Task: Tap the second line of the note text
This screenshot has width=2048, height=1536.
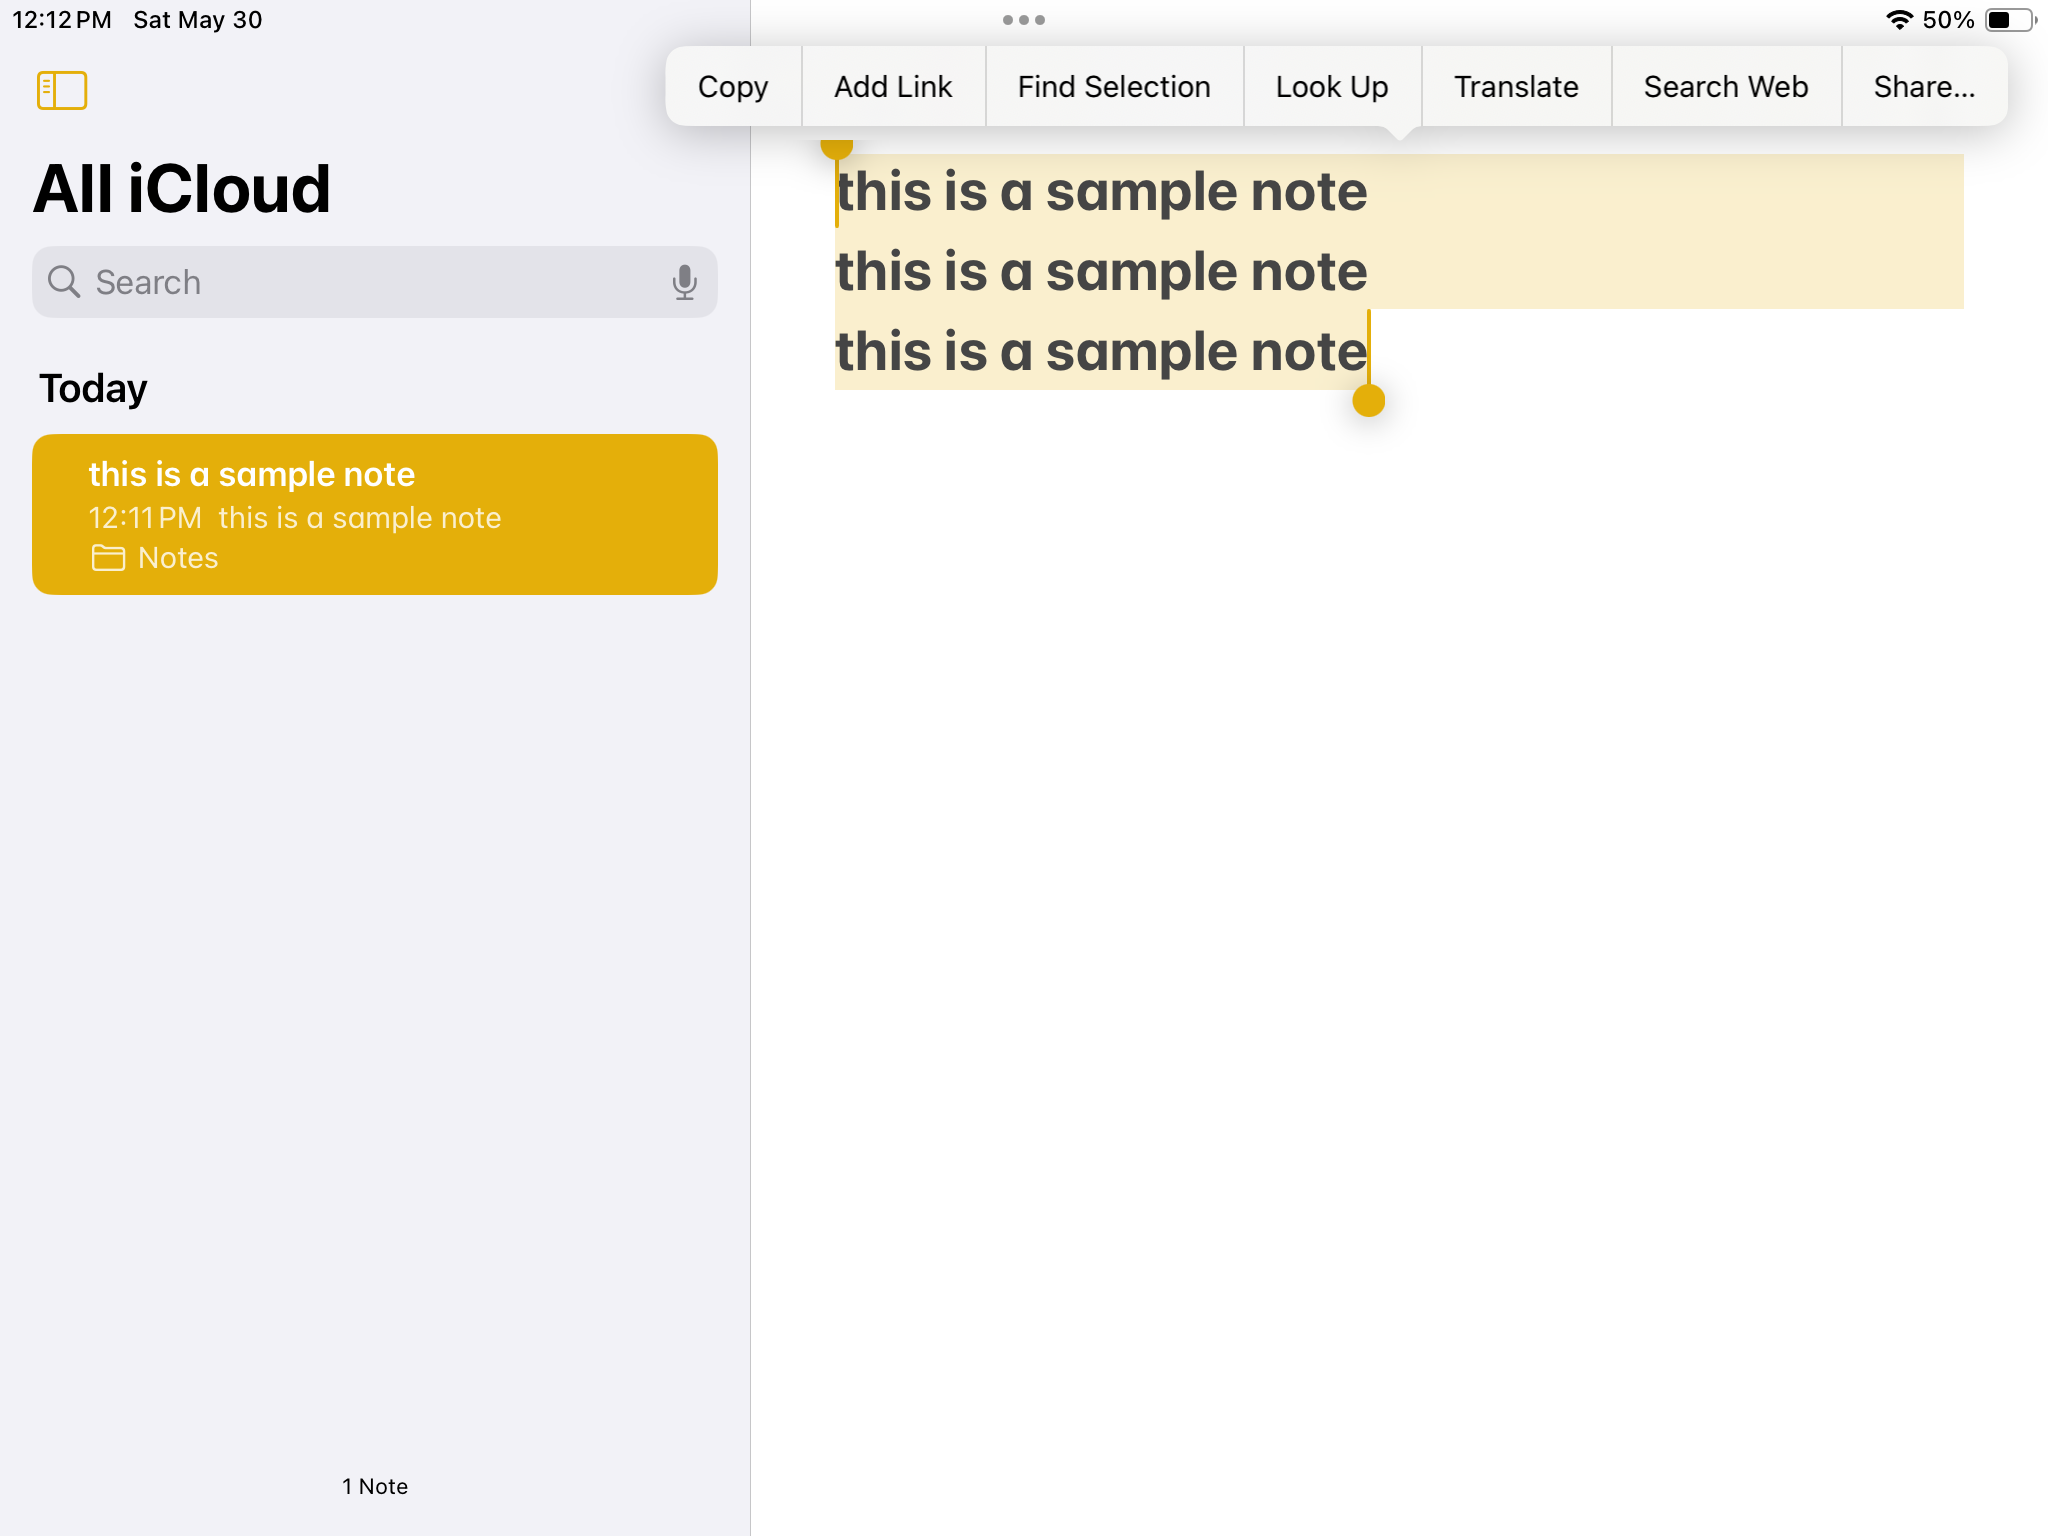Action: (x=1102, y=271)
